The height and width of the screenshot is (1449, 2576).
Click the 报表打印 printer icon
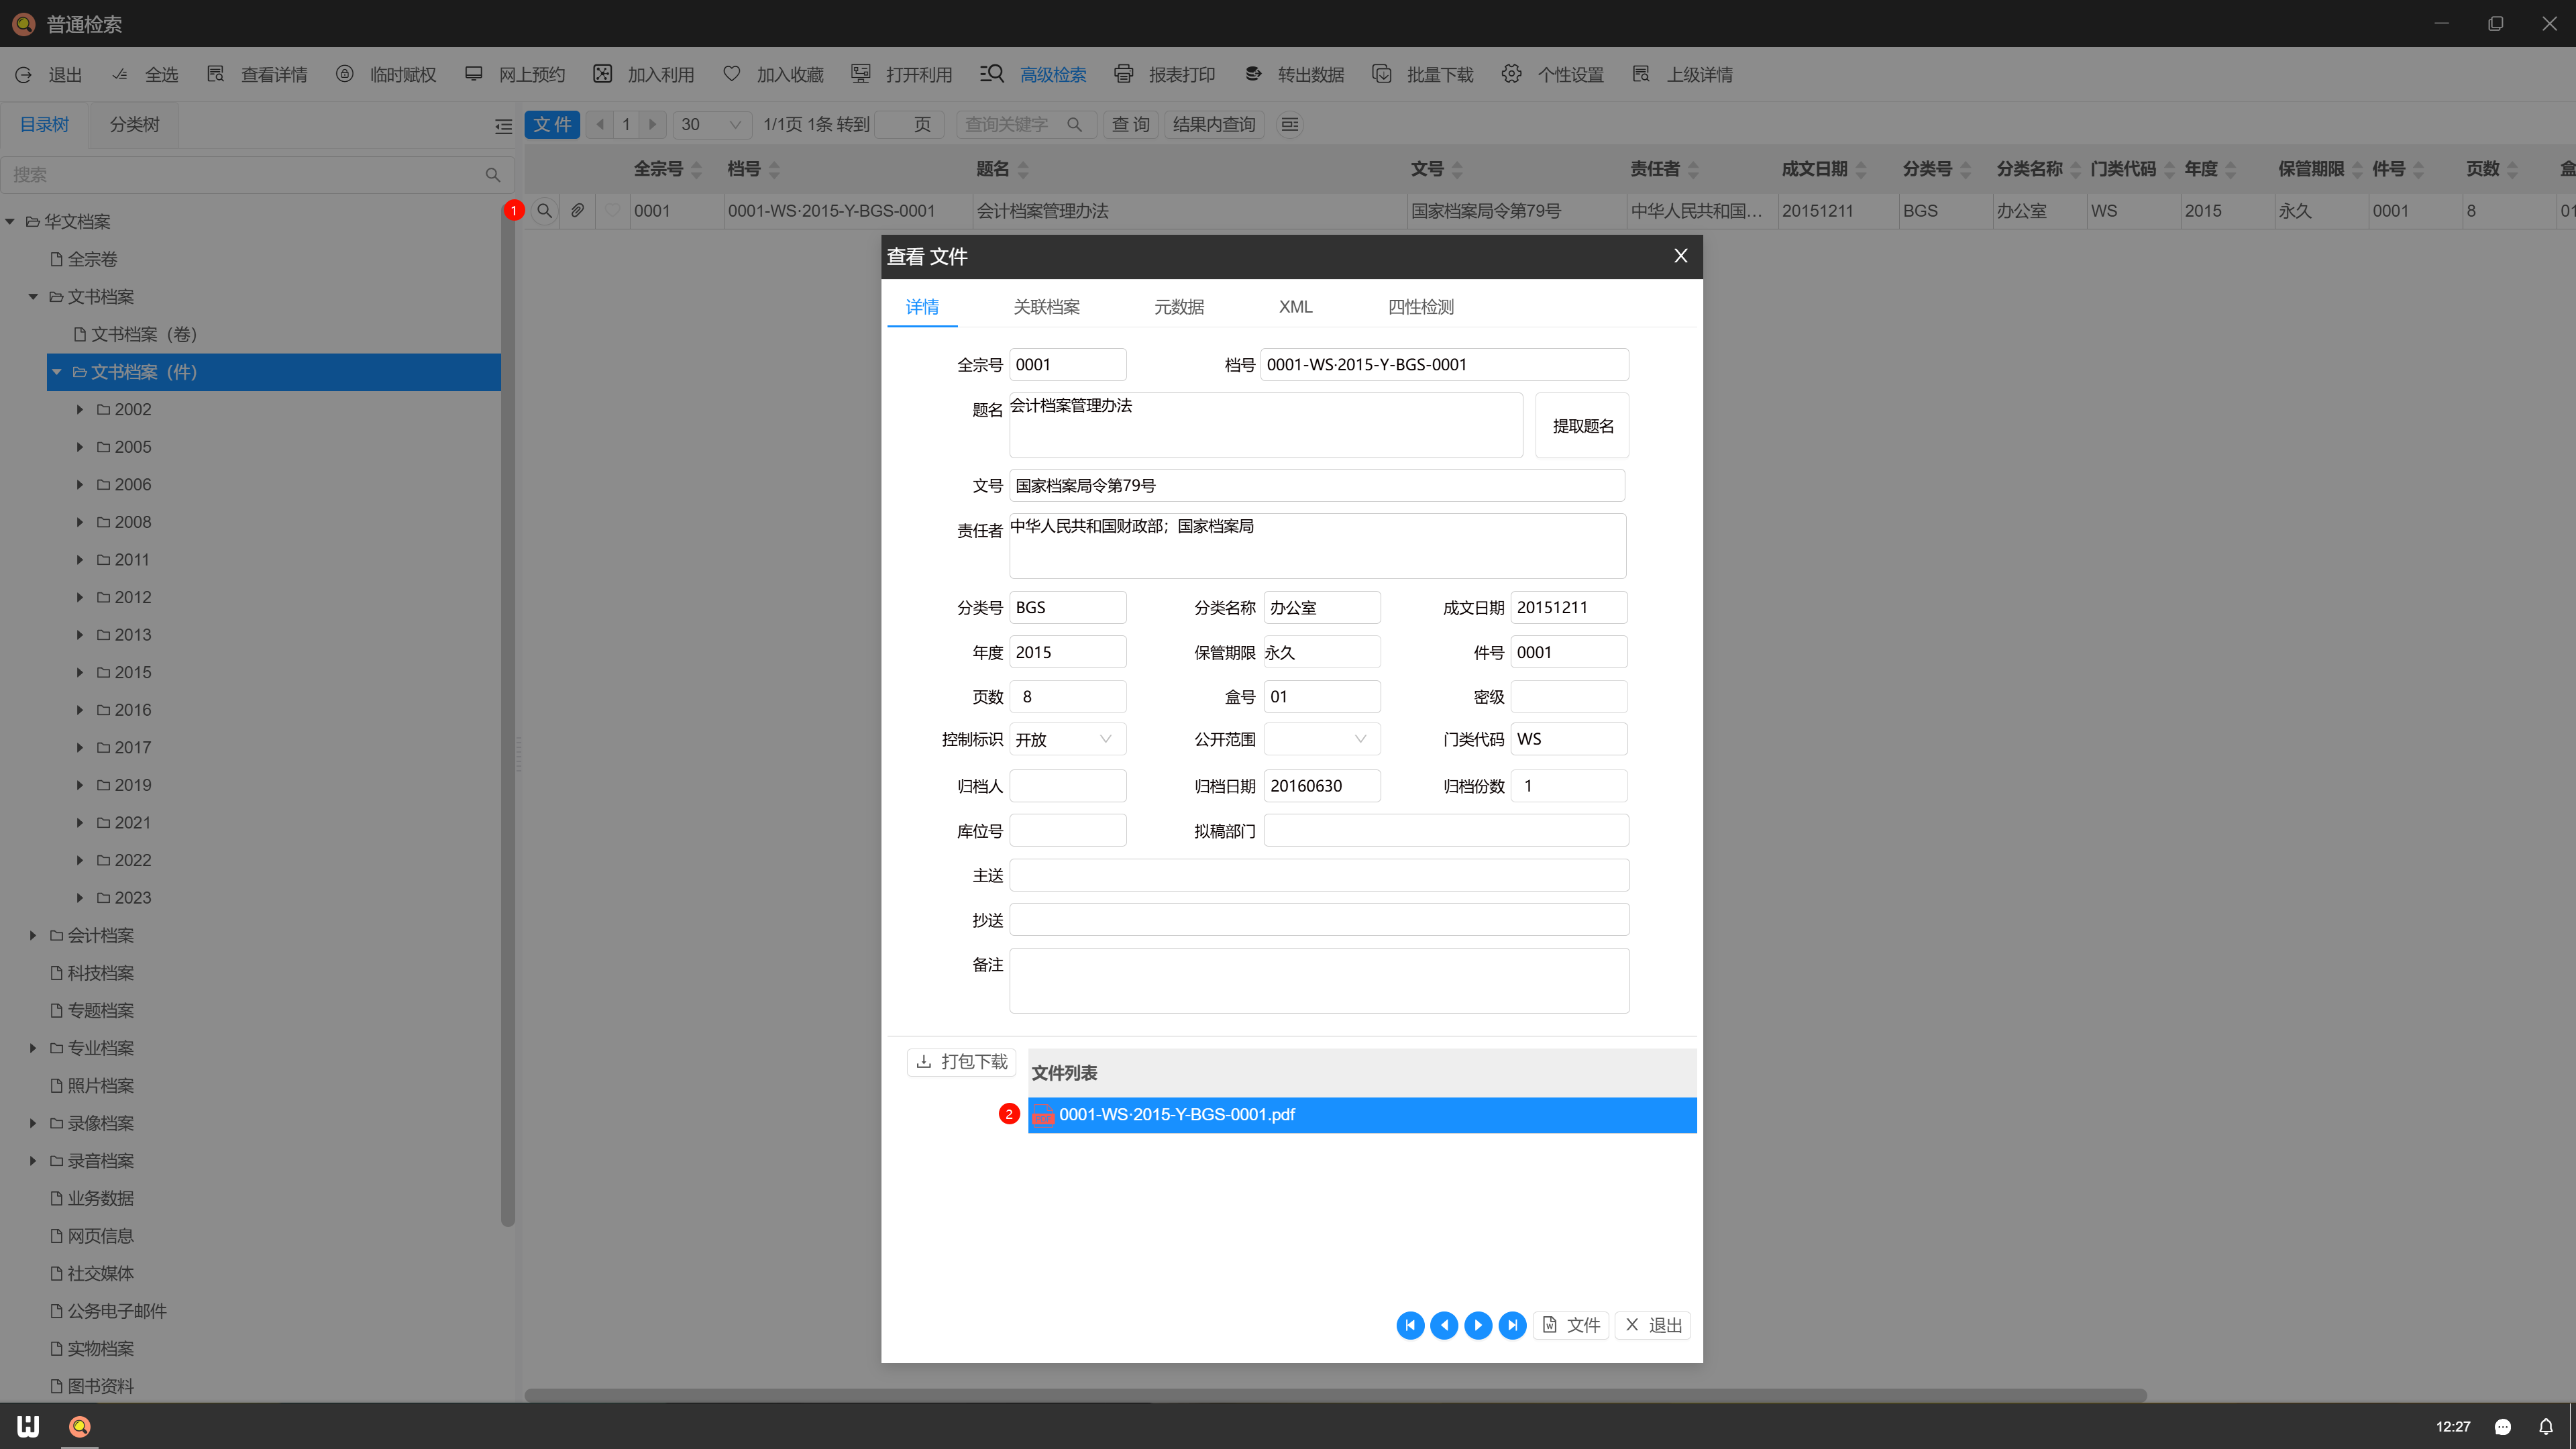pyautogui.click(x=1123, y=74)
